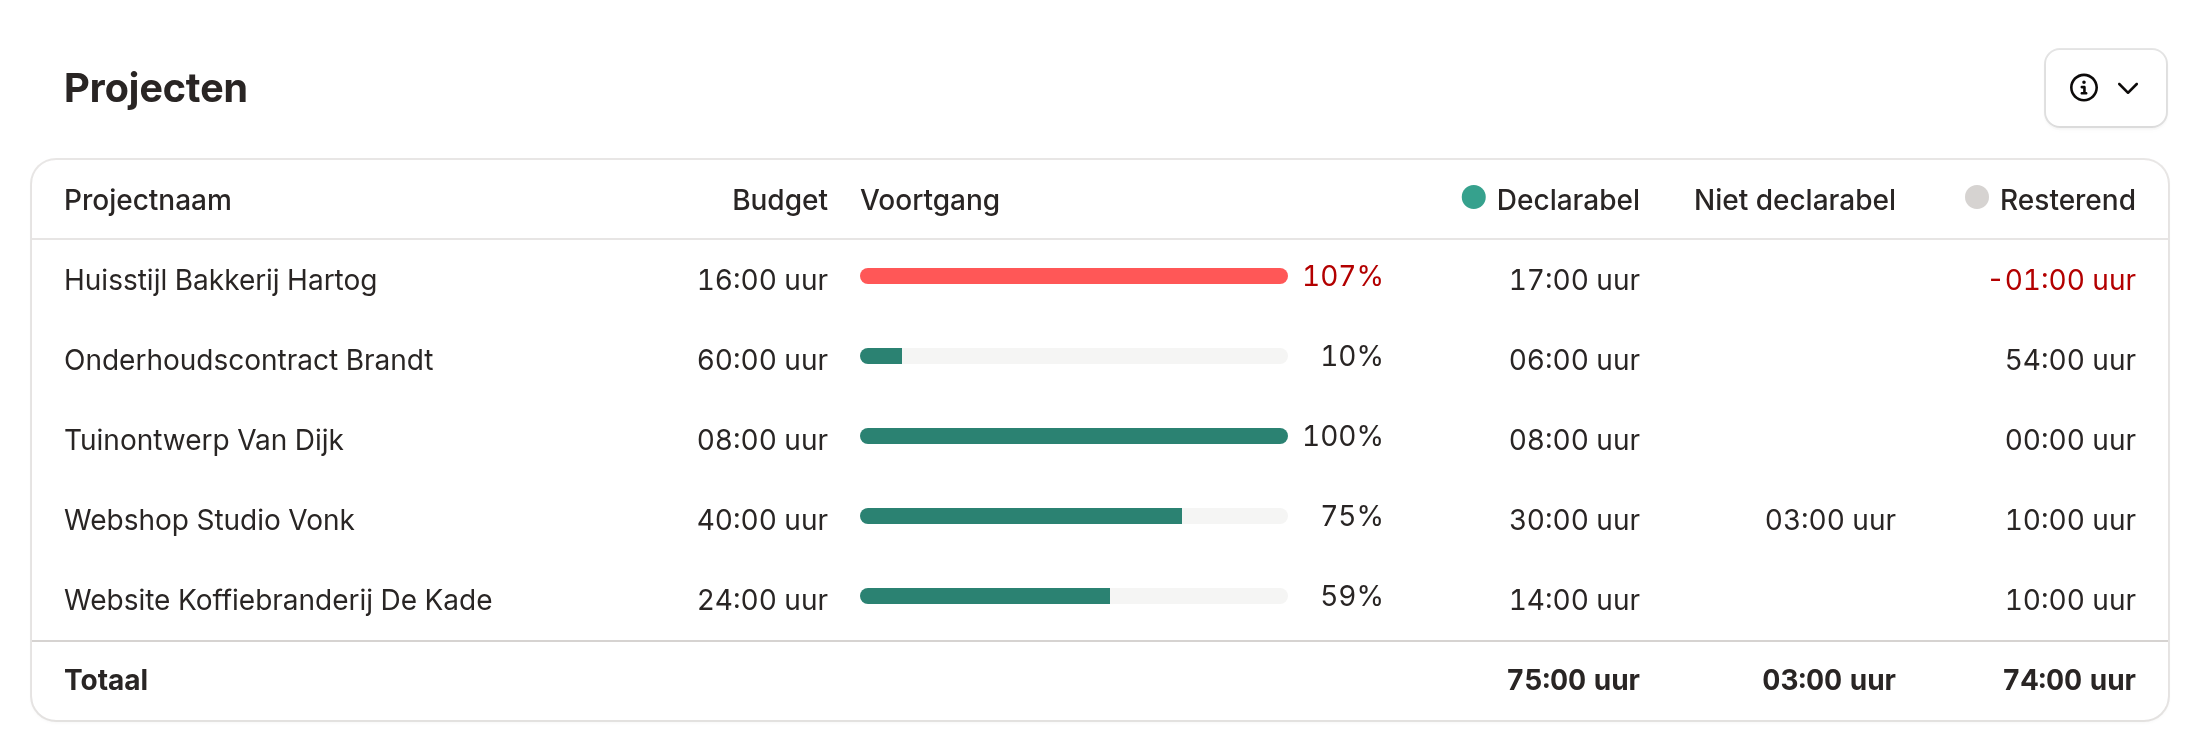Click the red 107% progress bar
Screen dimensions: 2200x752
[x=1074, y=276]
